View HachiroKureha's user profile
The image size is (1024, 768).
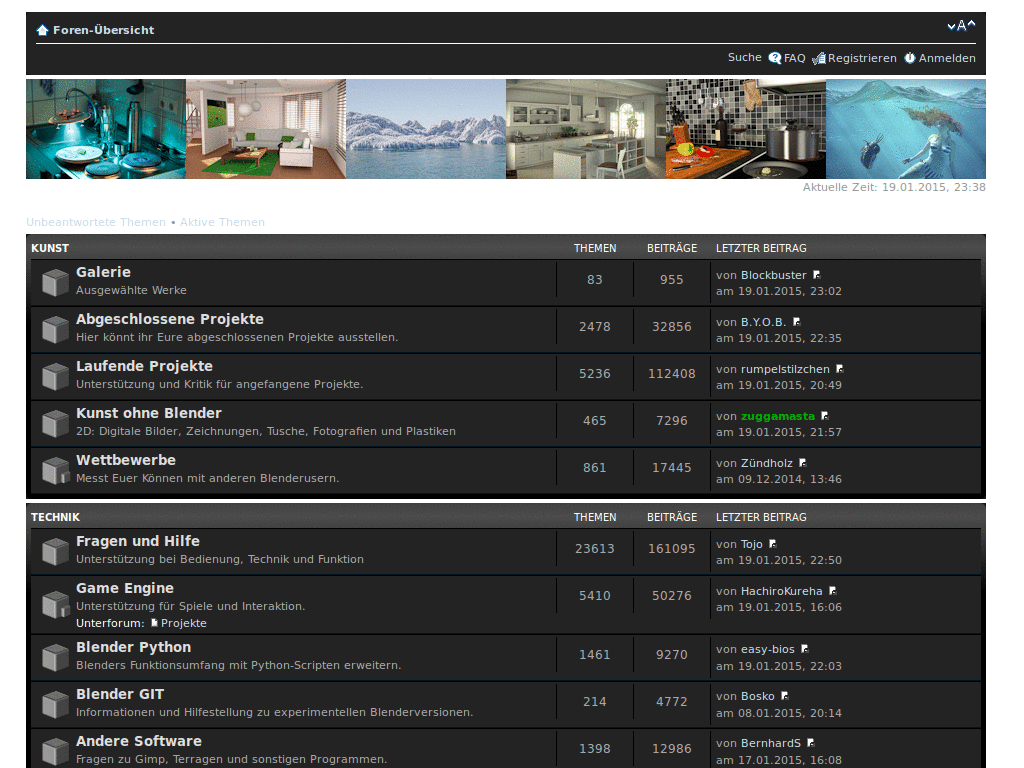click(782, 591)
